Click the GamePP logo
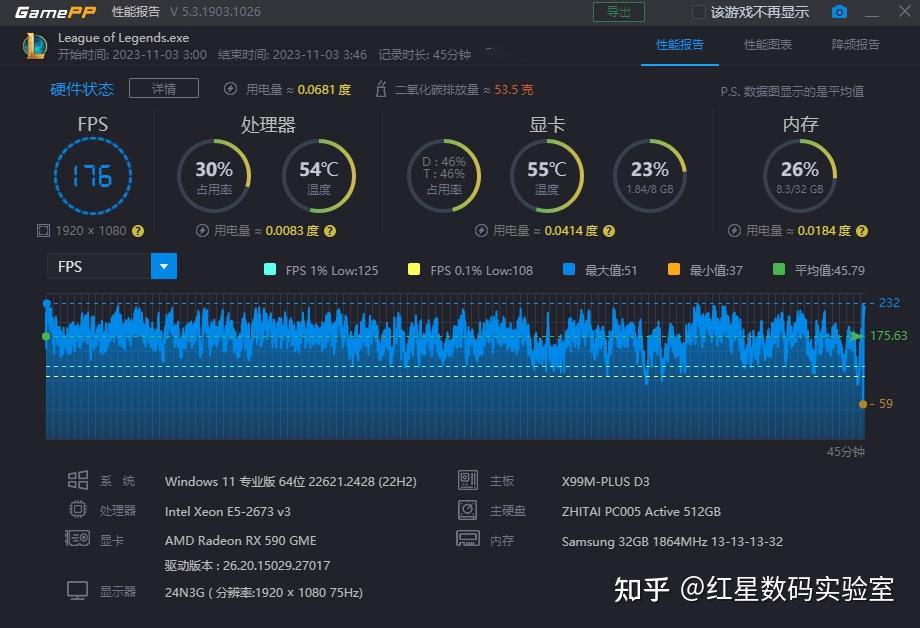 pyautogui.click(x=56, y=12)
